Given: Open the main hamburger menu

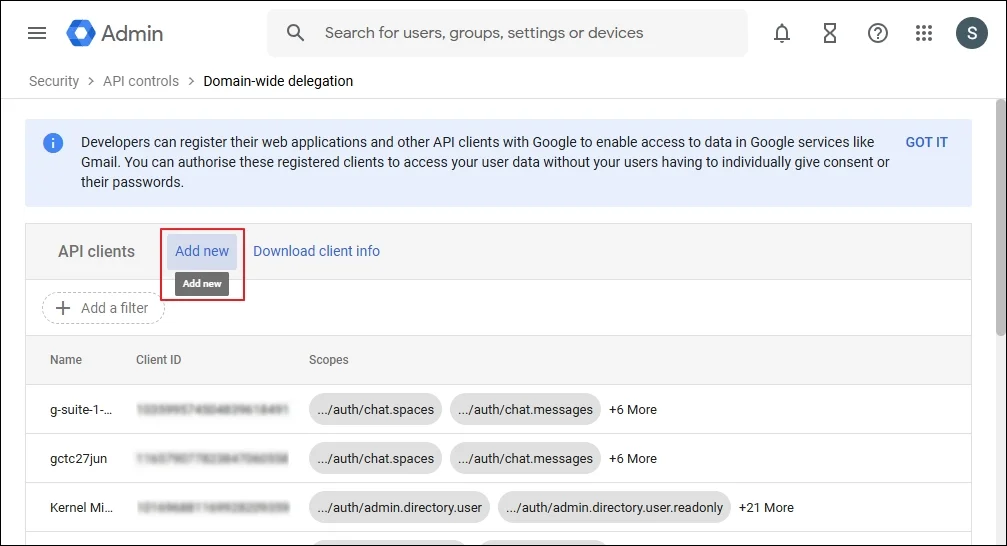Looking at the screenshot, I should click(x=37, y=33).
